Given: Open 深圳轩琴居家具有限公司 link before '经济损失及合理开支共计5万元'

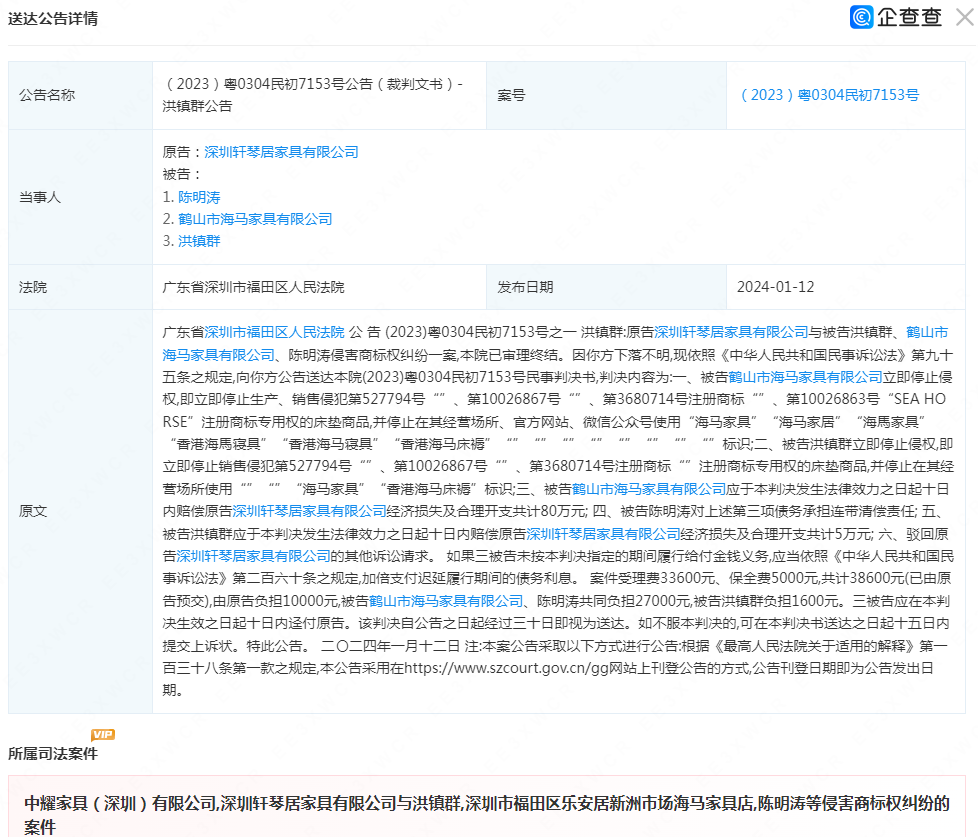Looking at the screenshot, I should (603, 533).
